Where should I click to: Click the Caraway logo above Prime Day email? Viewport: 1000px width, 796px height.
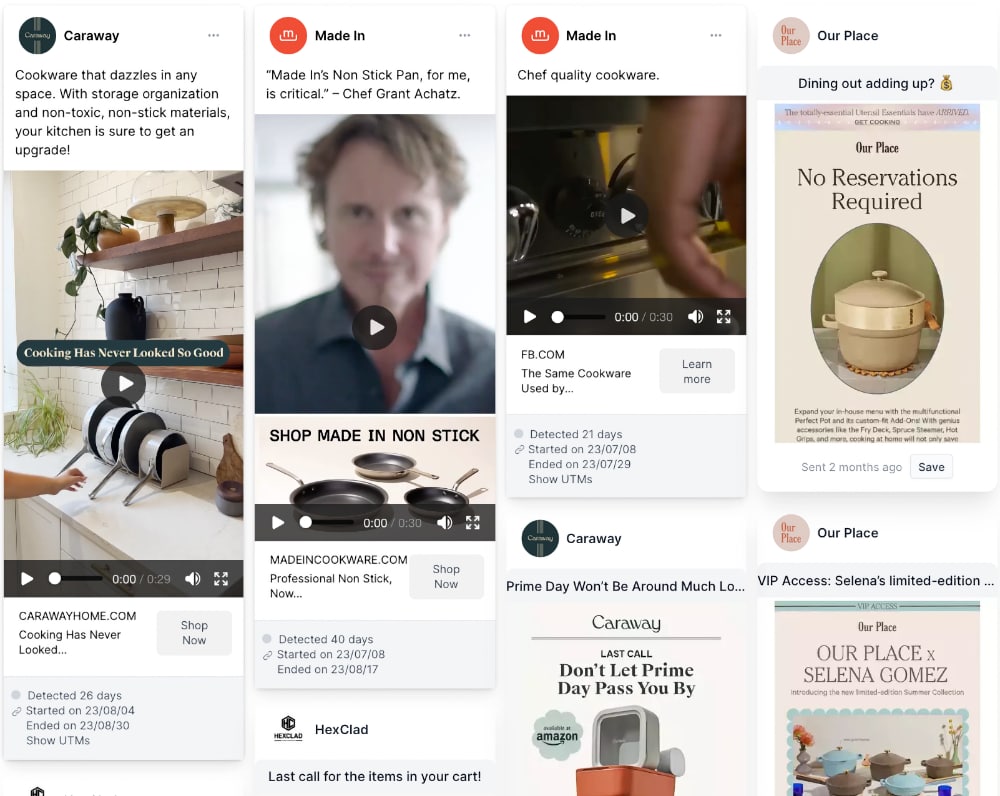(540, 538)
